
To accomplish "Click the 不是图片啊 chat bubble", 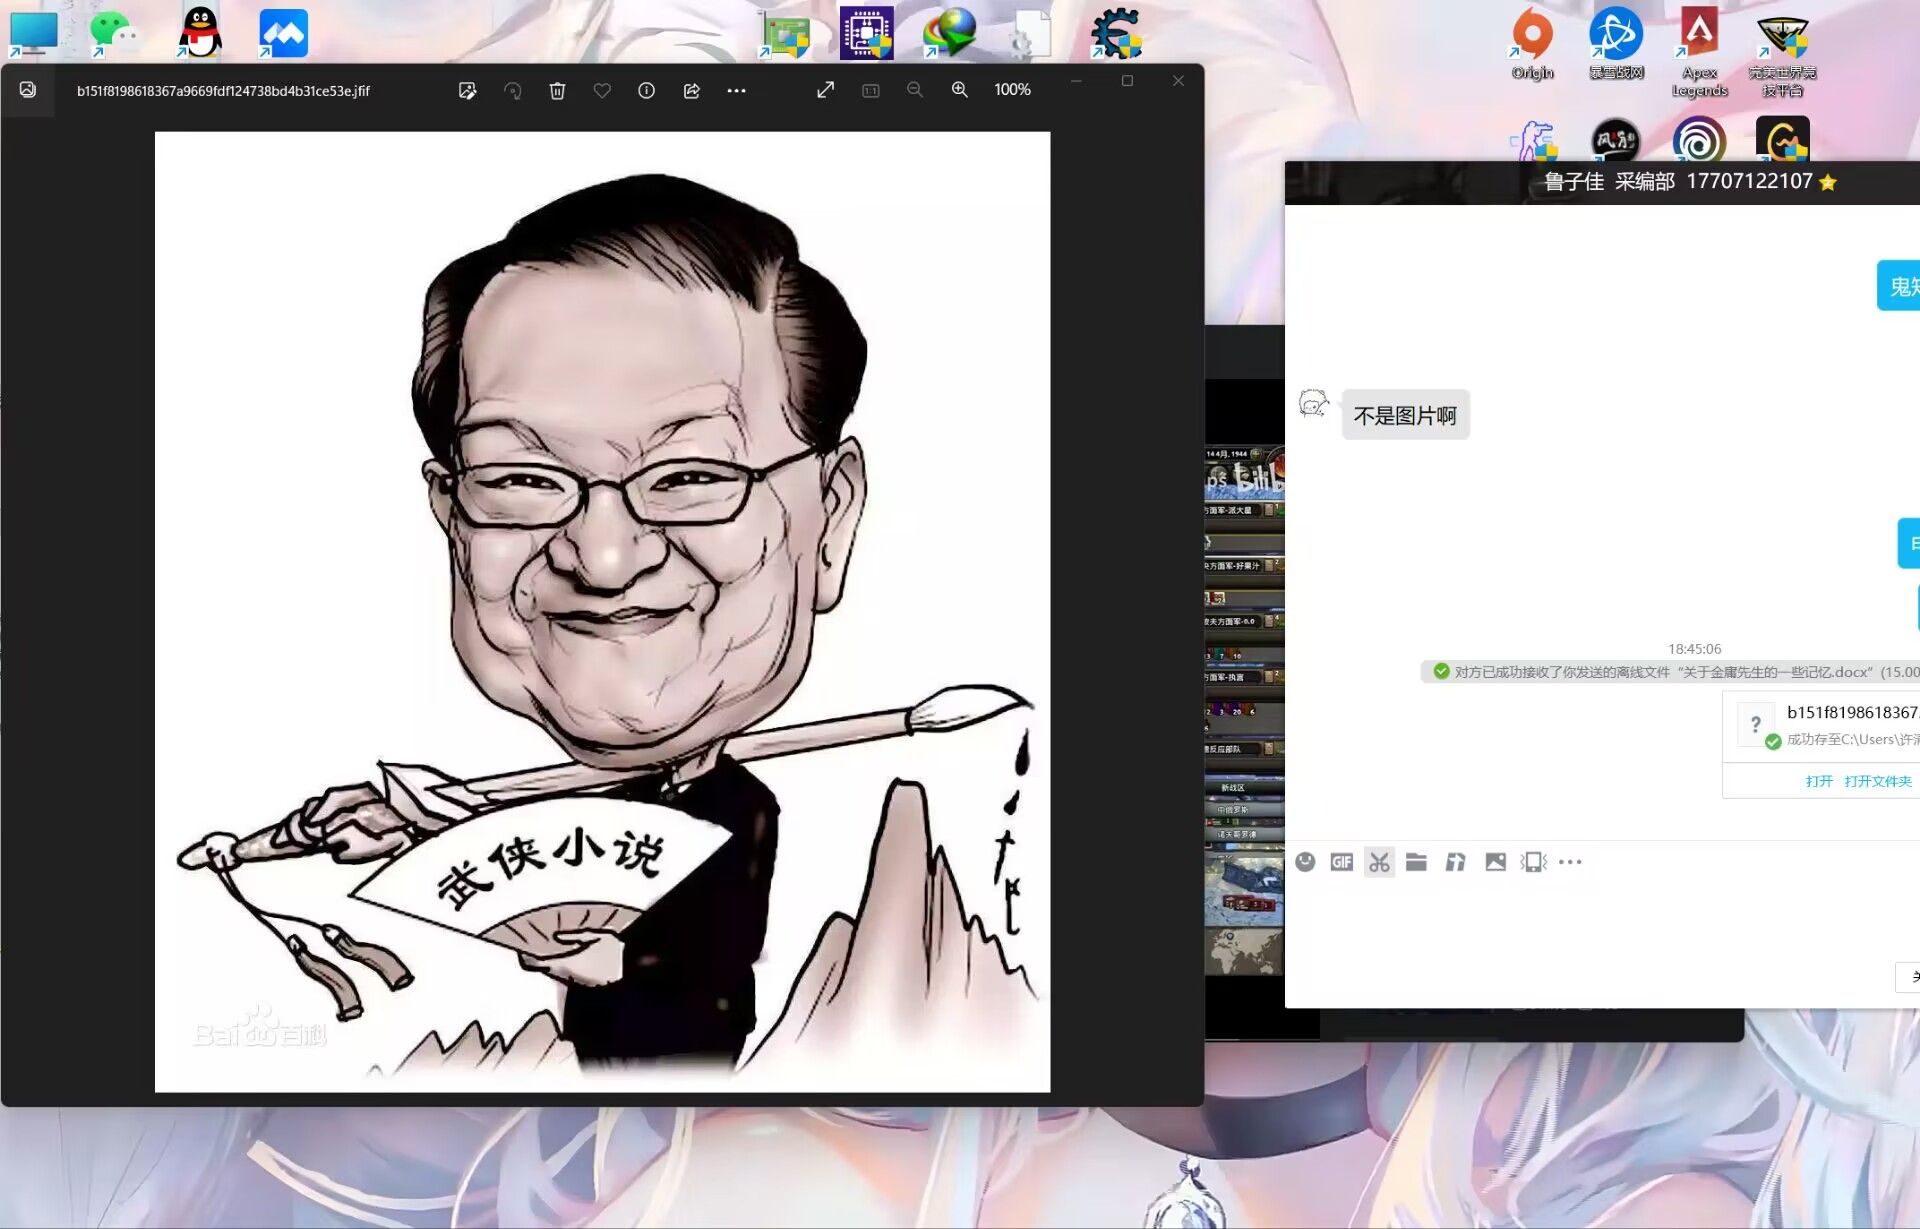I will pos(1405,415).
